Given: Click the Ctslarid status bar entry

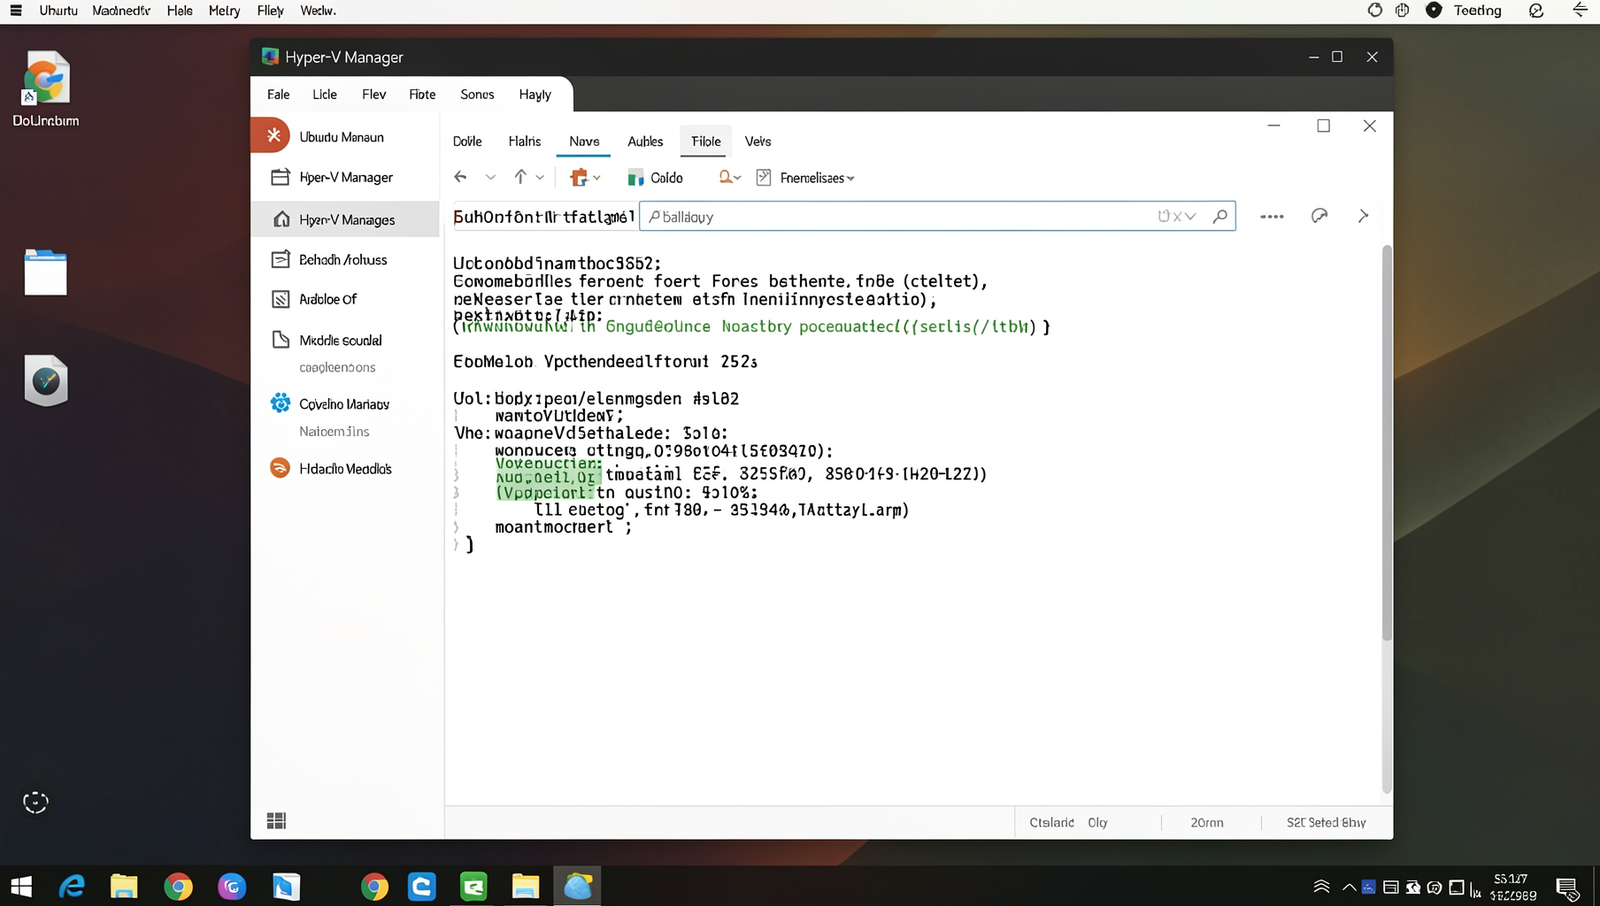Looking at the screenshot, I should [1051, 822].
